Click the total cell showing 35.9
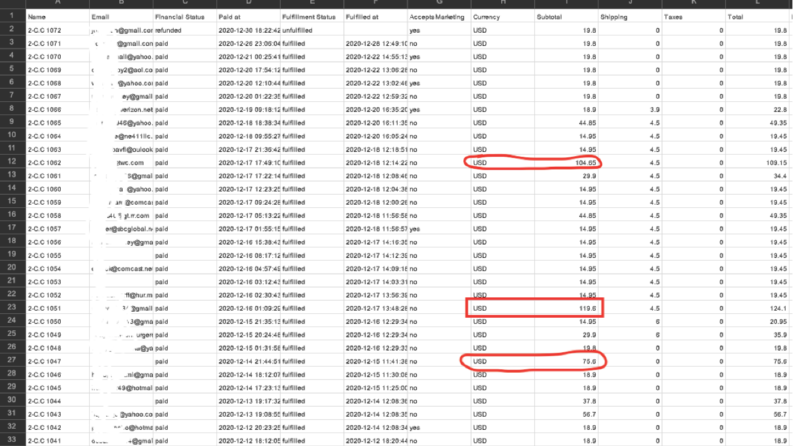Image resolution: width=793 pixels, height=446 pixels. 757,335
